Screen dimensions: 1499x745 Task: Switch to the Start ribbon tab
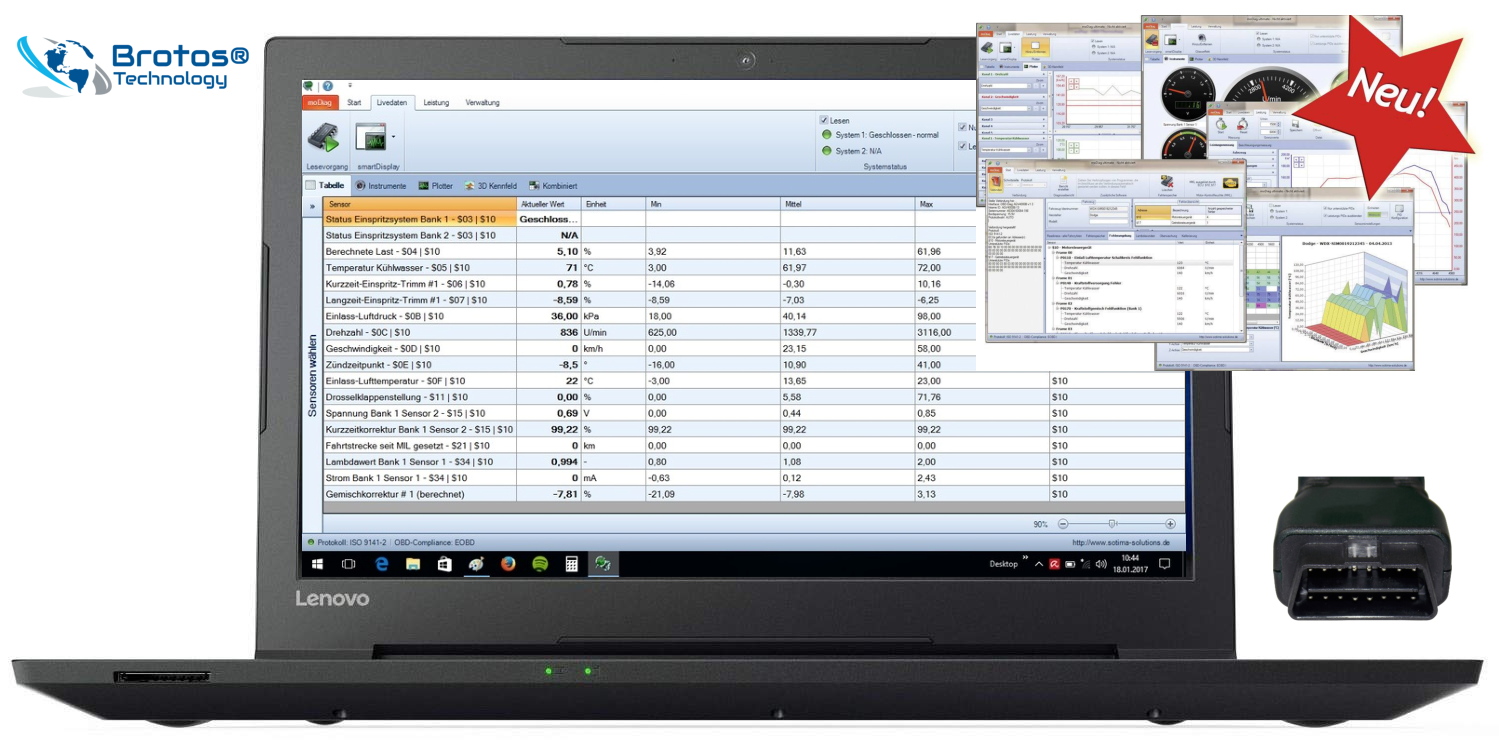354,102
